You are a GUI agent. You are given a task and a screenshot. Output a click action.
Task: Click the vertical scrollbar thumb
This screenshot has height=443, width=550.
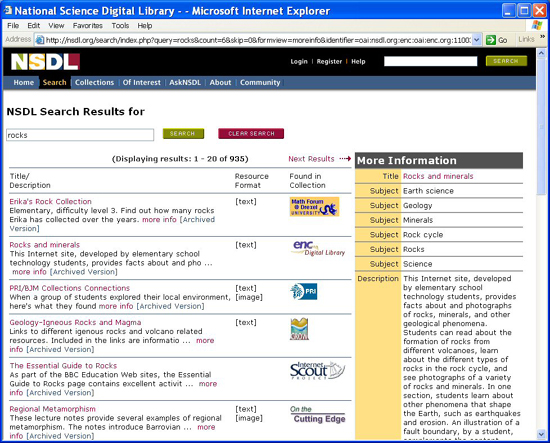click(541, 126)
